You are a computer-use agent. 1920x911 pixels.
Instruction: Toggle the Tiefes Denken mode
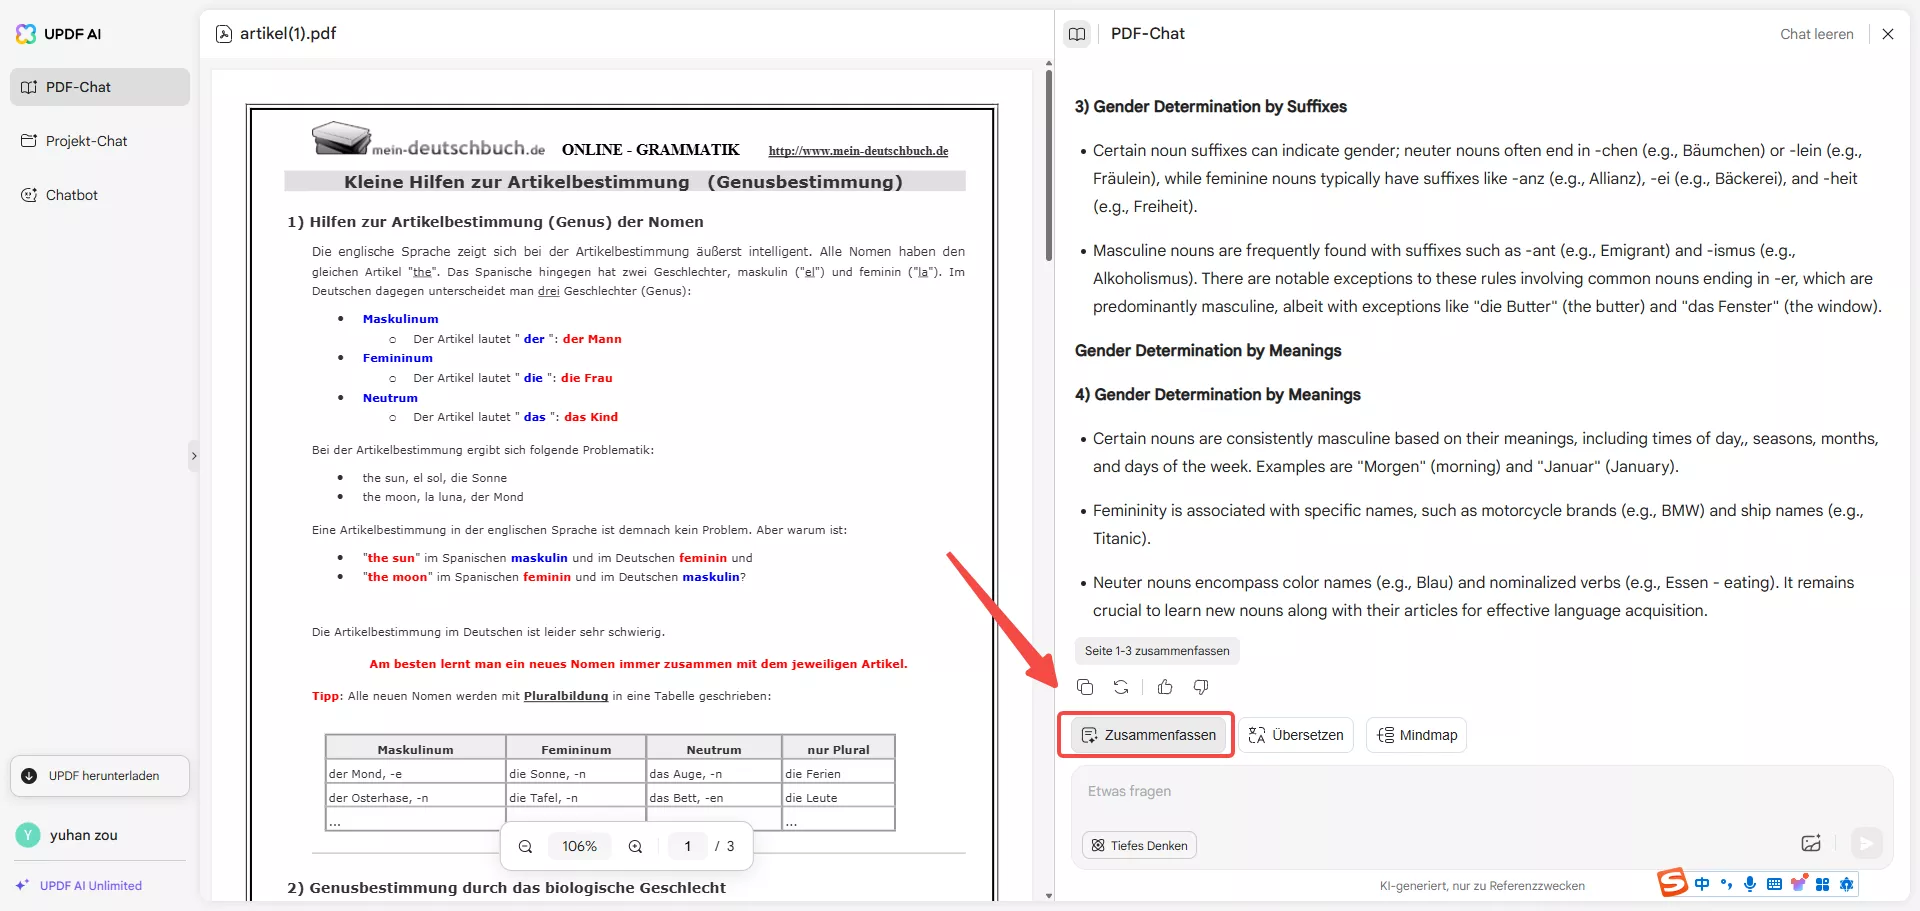[1139, 846]
